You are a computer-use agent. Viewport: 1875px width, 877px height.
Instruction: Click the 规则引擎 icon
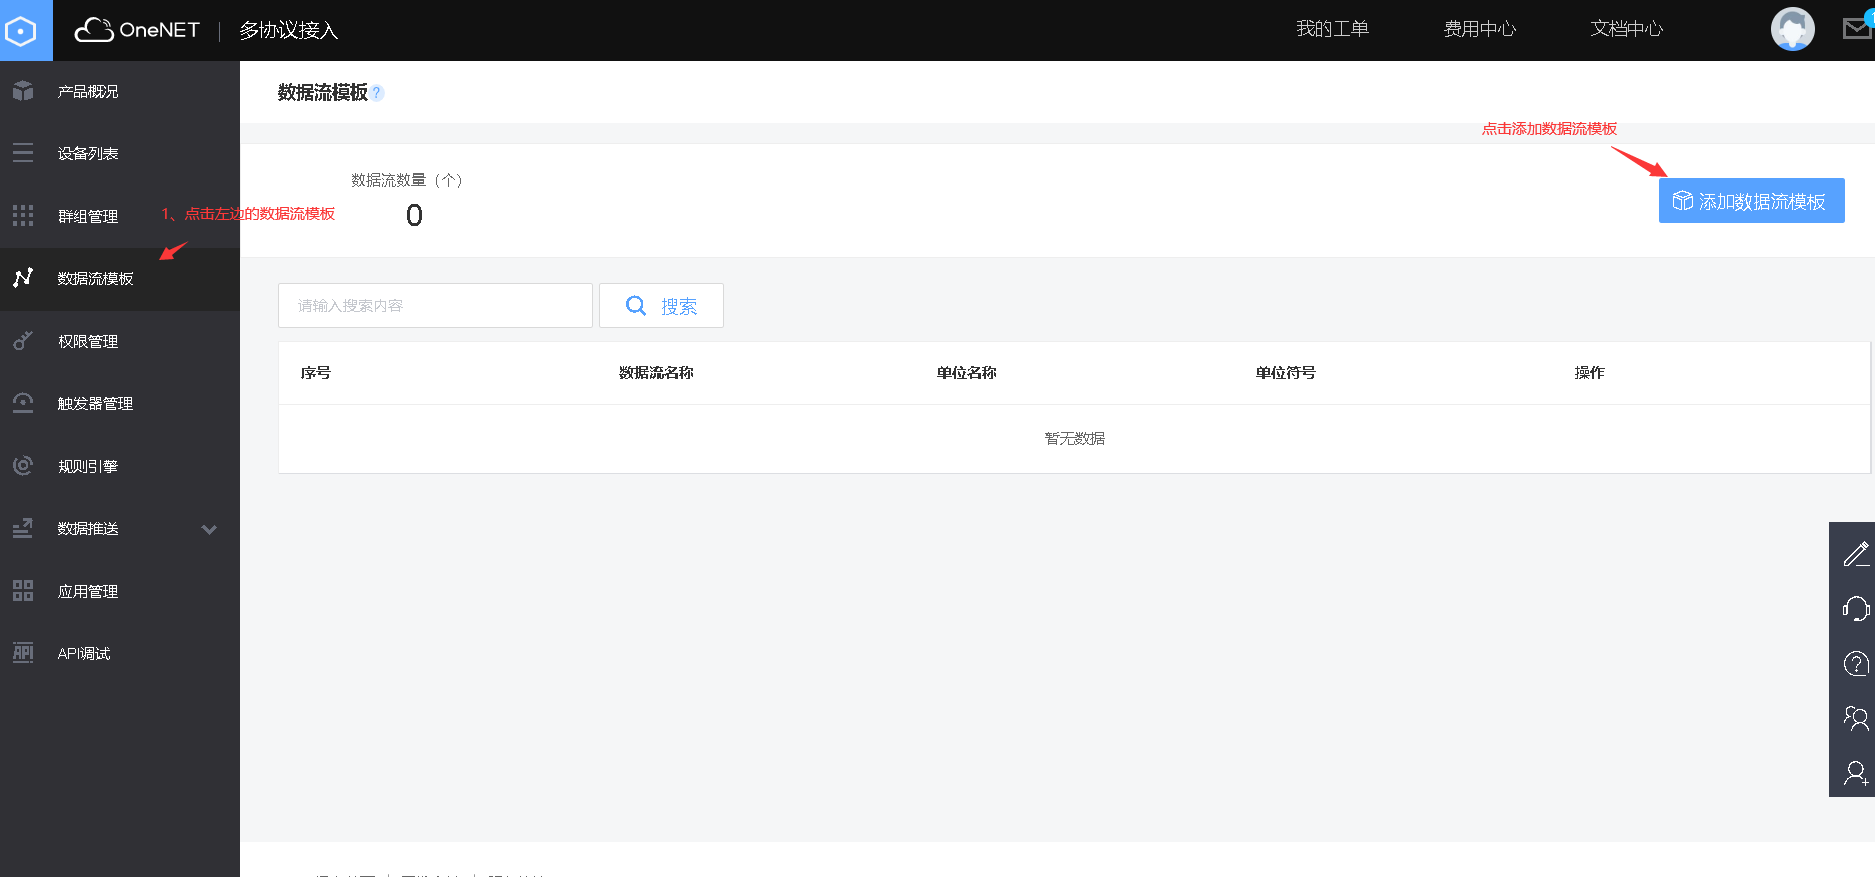point(23,466)
